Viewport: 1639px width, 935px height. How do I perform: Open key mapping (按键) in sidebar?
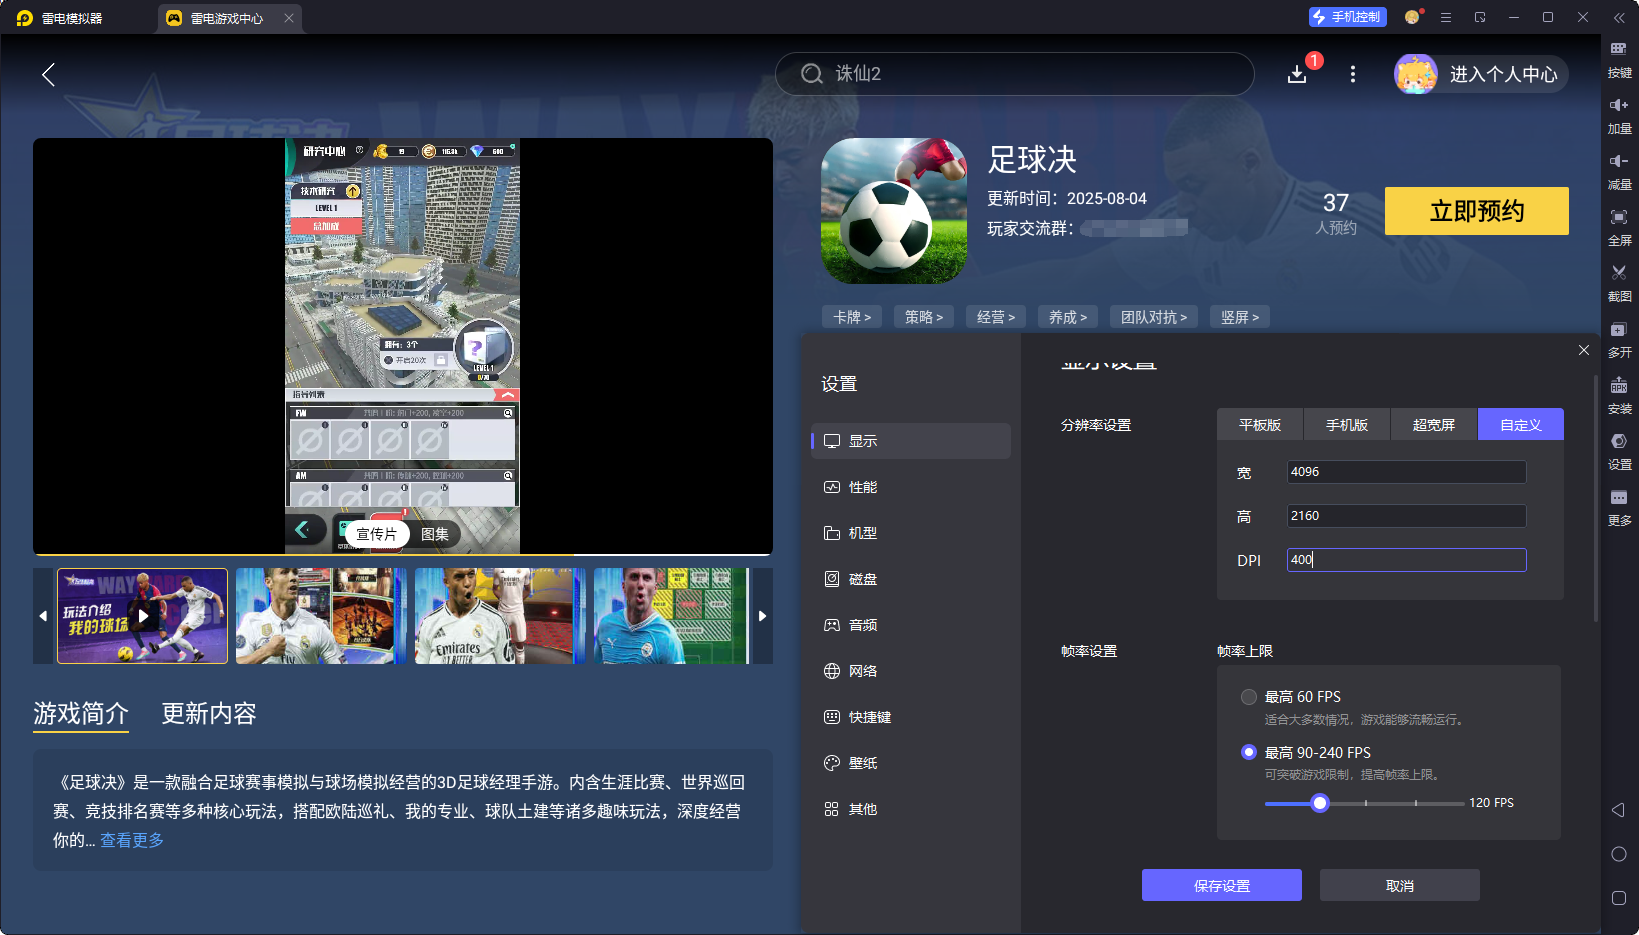[1619, 60]
